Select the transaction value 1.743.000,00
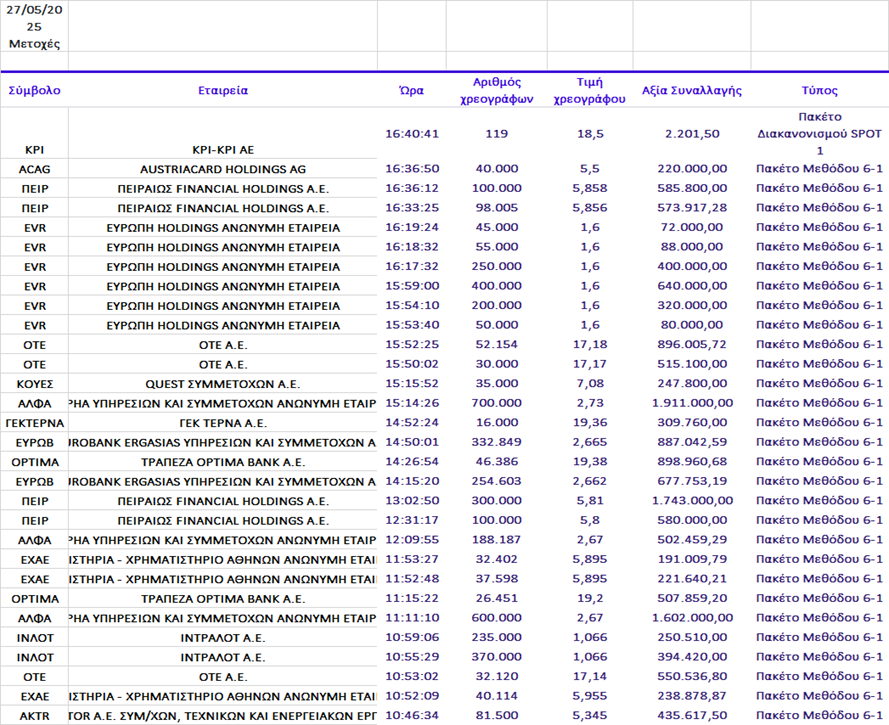This screenshot has width=889, height=725. [691, 501]
